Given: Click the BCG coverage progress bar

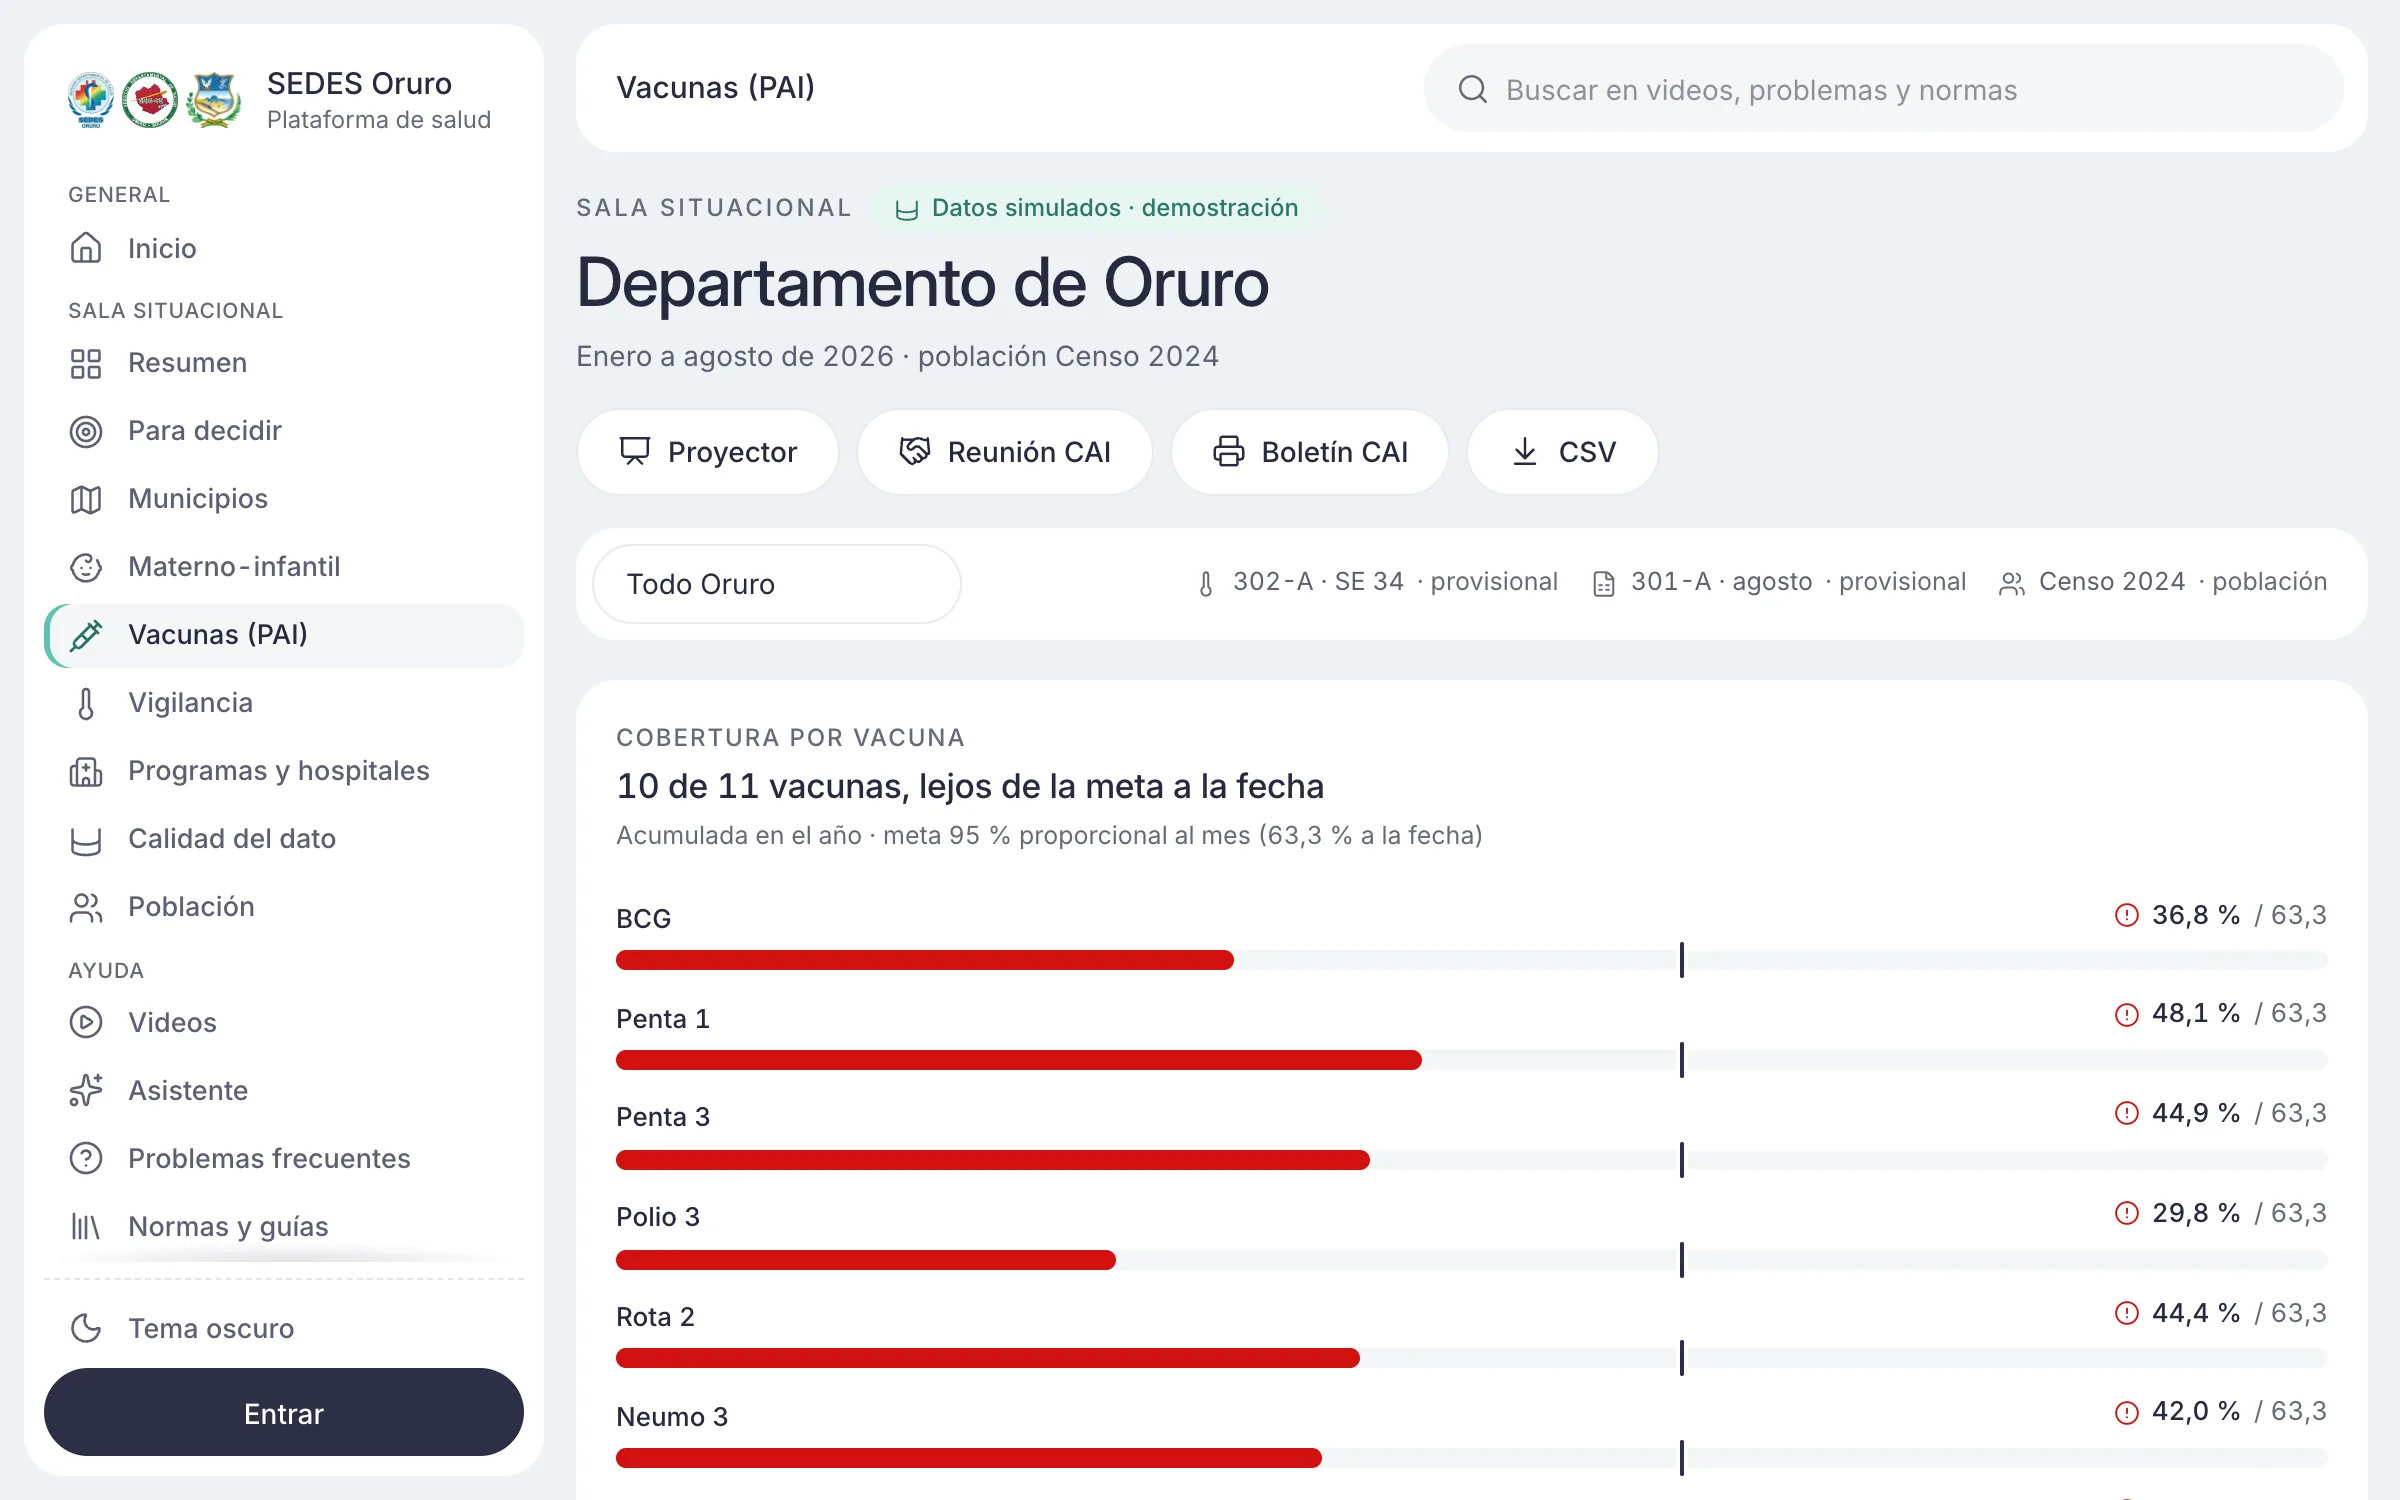Looking at the screenshot, I should click(1472, 960).
